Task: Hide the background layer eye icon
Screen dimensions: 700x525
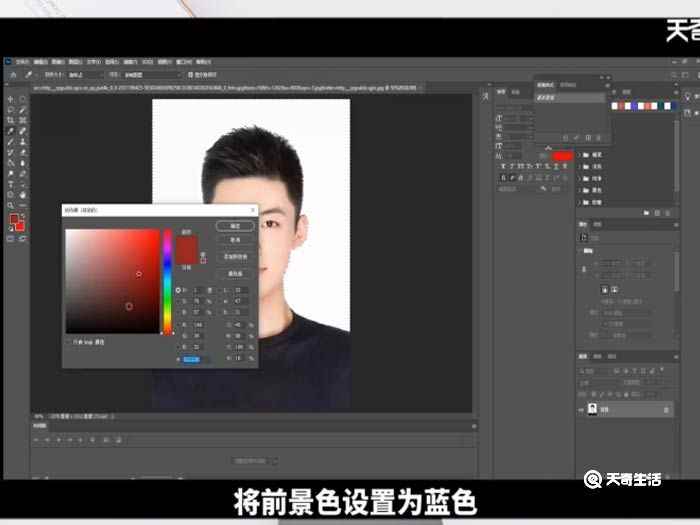Action: [x=581, y=410]
